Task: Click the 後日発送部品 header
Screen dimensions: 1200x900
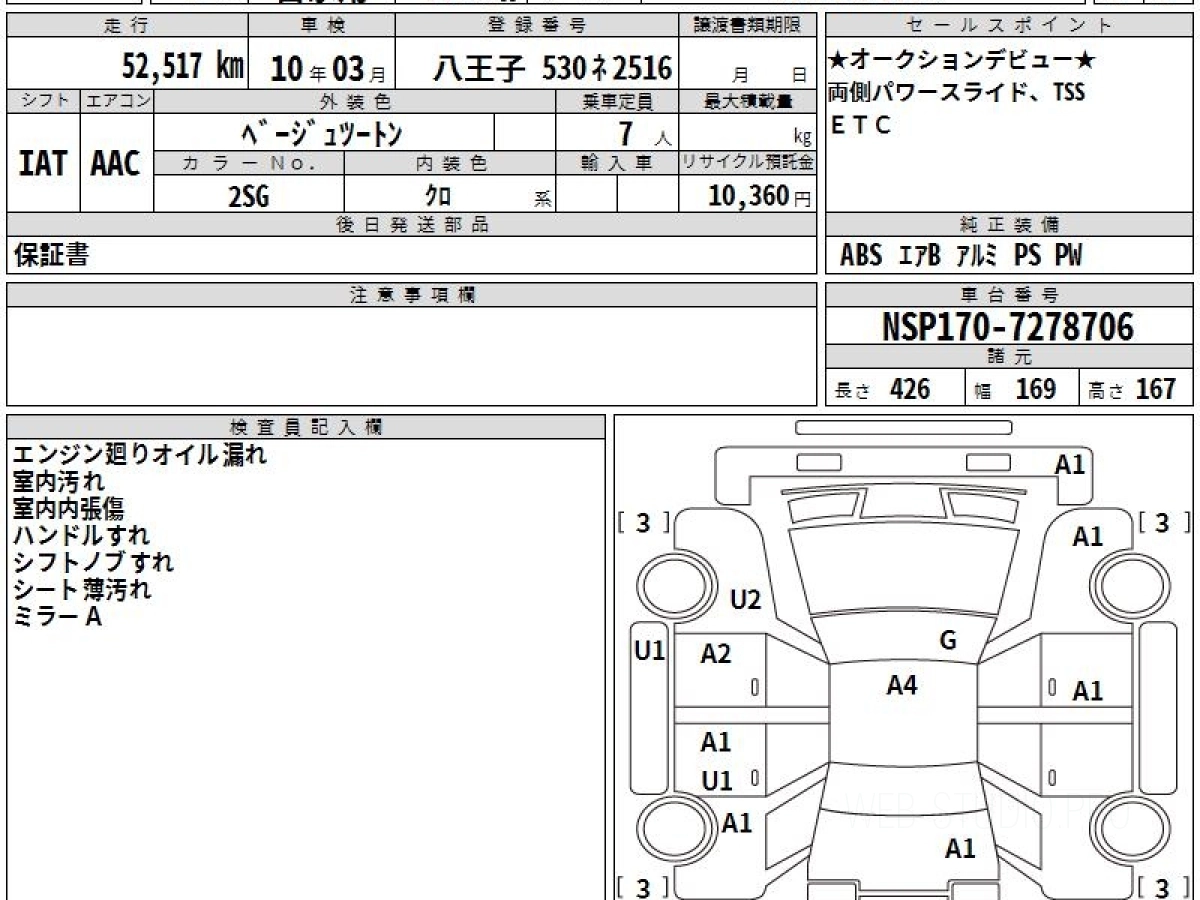Action: pos(412,225)
